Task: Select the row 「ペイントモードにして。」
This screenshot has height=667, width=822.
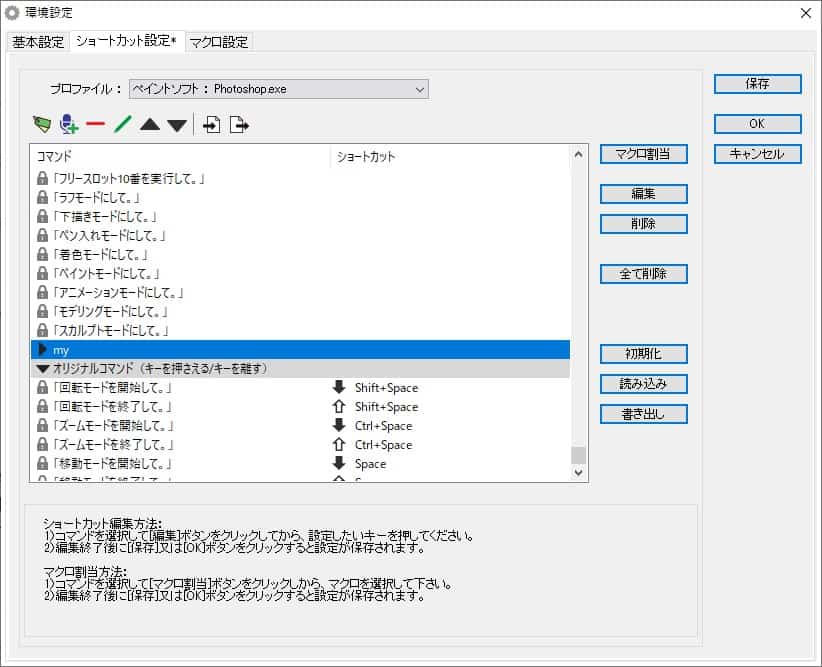Action: click(300, 273)
